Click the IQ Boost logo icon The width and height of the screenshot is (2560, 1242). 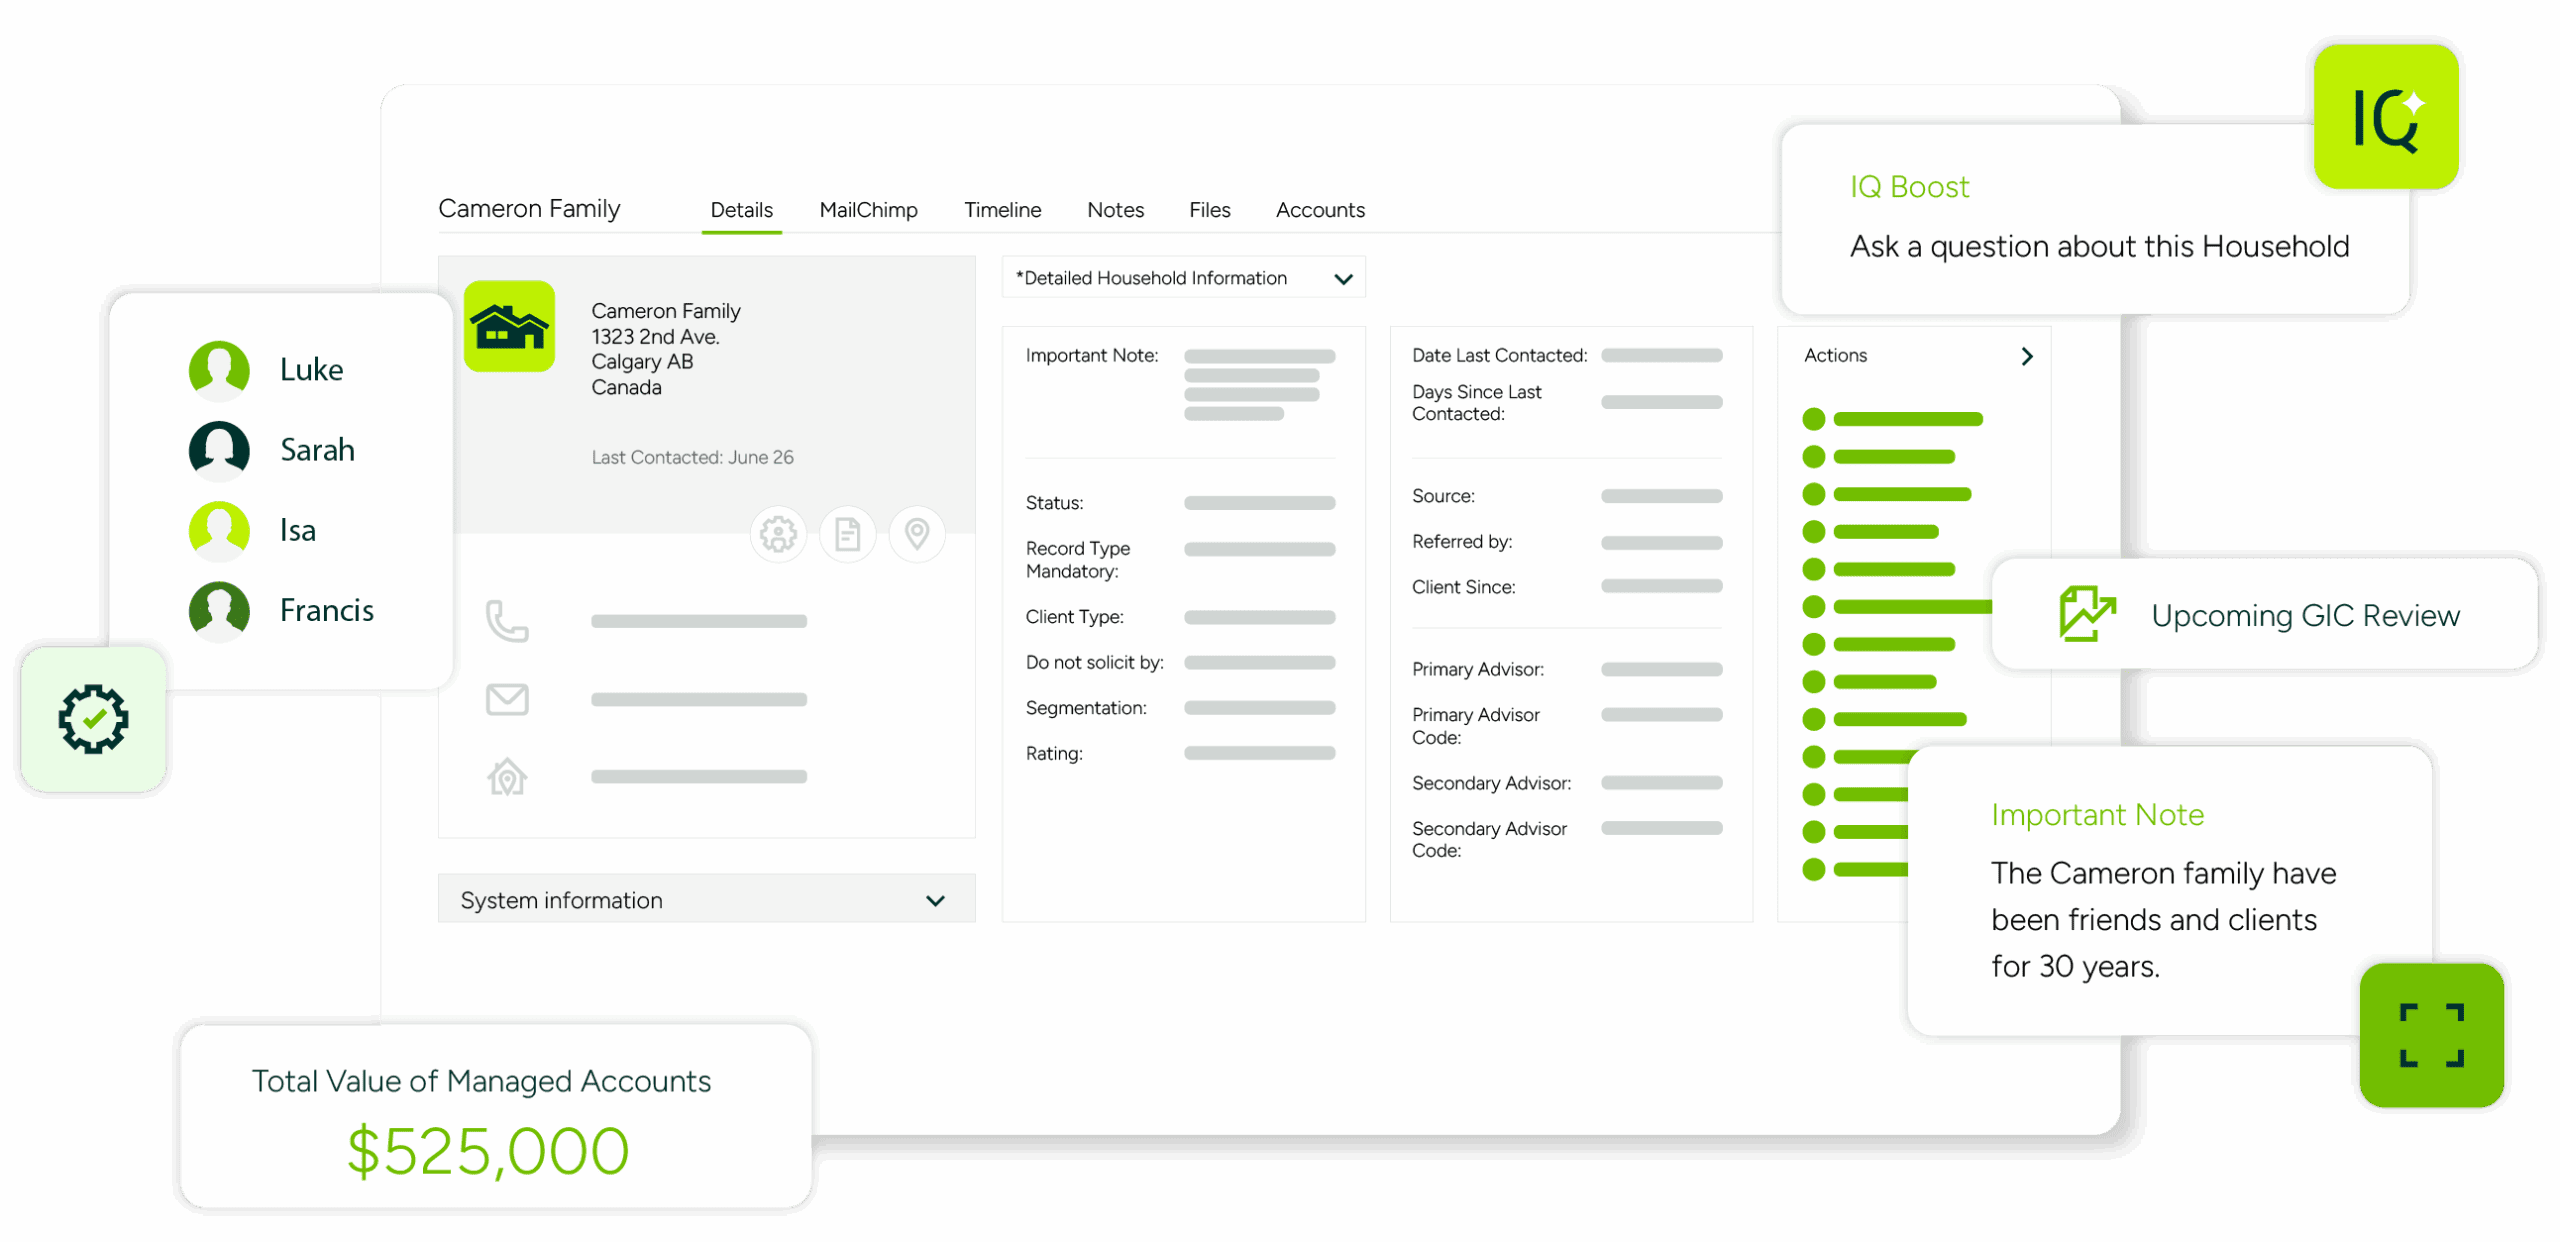(2386, 117)
